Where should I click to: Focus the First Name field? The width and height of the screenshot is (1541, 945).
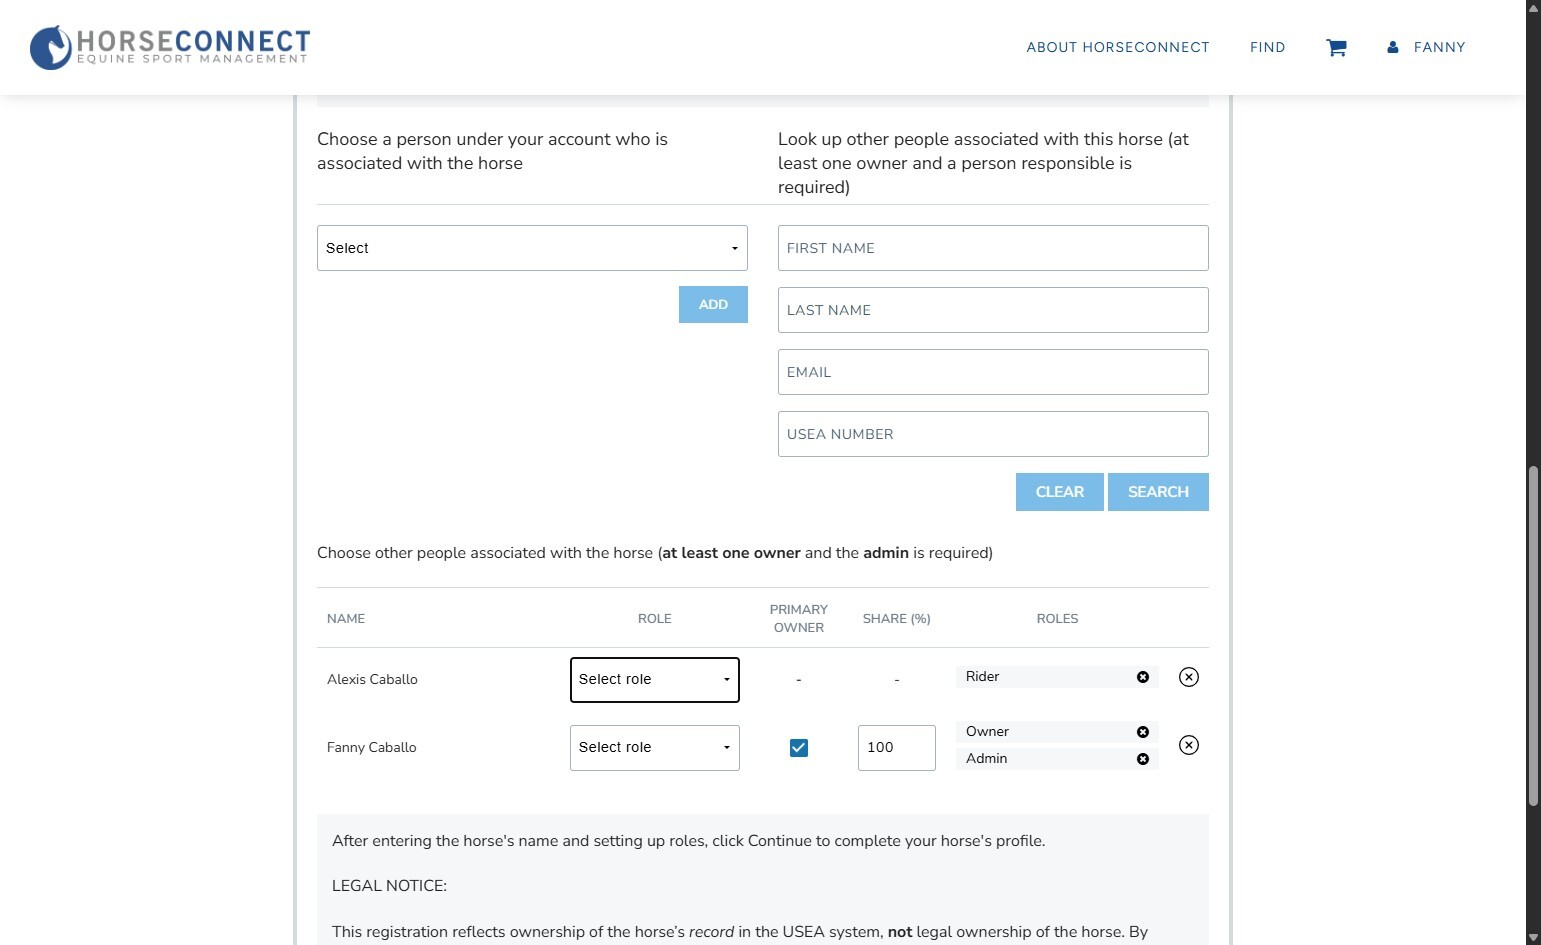coord(993,248)
